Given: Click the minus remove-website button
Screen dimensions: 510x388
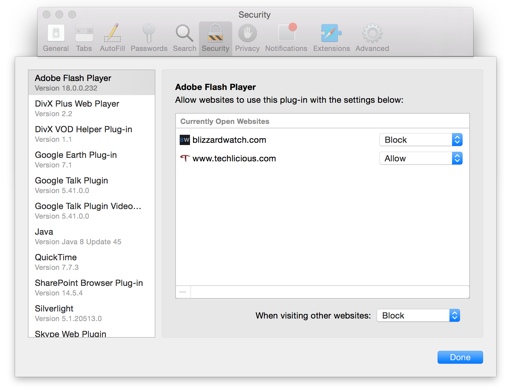Looking at the screenshot, I should click(183, 292).
